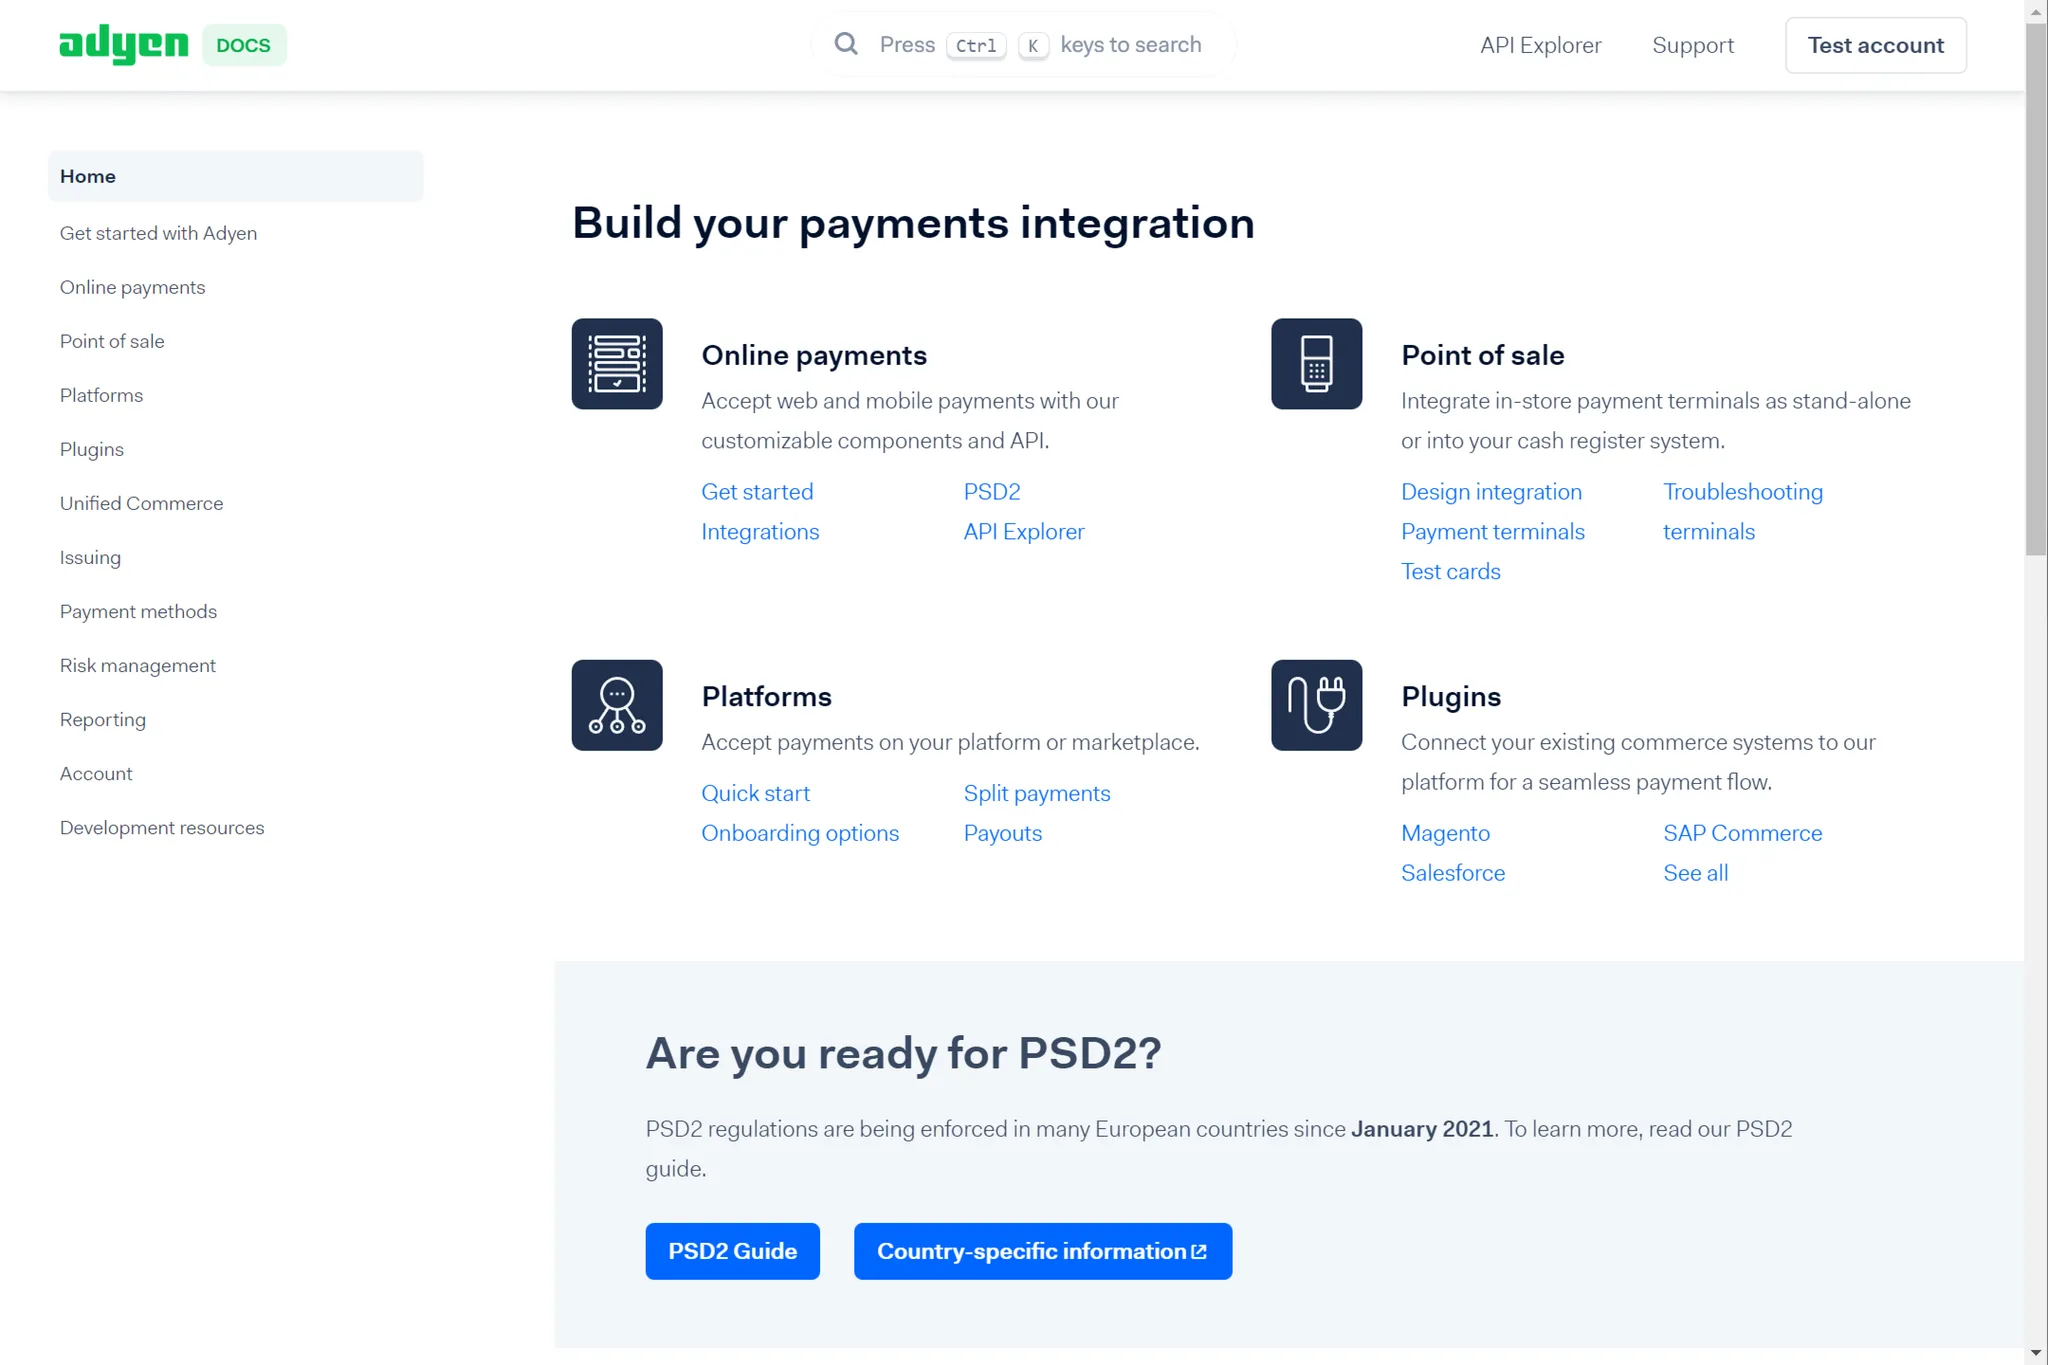Select the Plugins plug icon
This screenshot has height=1365, width=2048.
click(x=1316, y=705)
